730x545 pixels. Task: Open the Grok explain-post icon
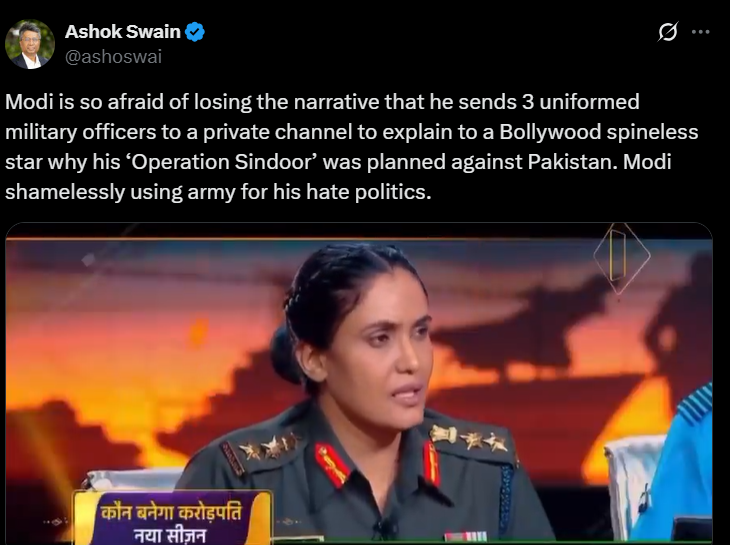click(x=668, y=32)
